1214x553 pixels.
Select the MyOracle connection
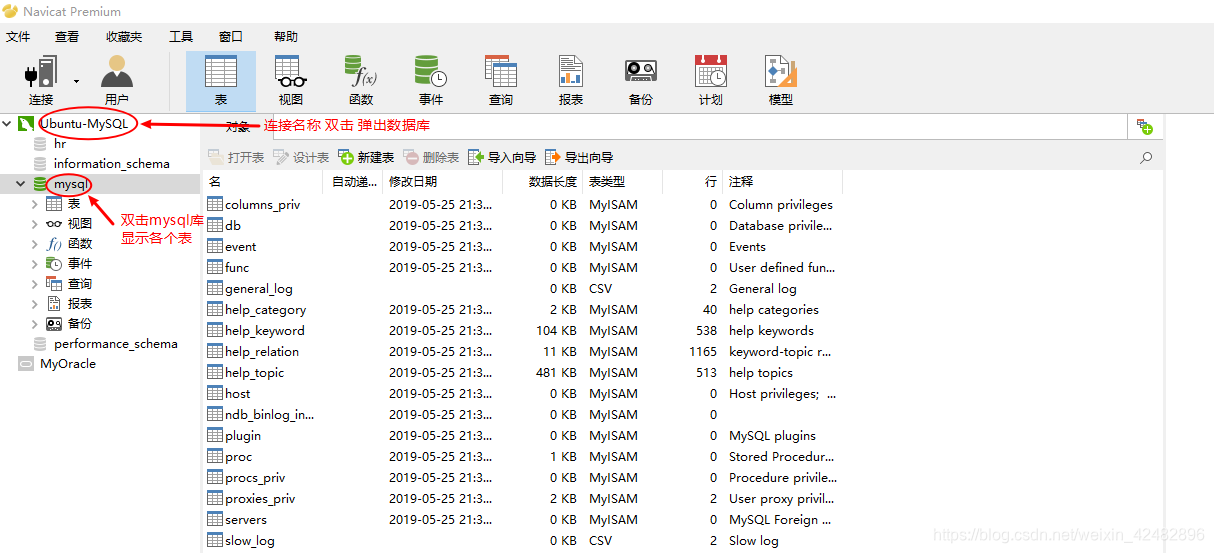point(67,364)
